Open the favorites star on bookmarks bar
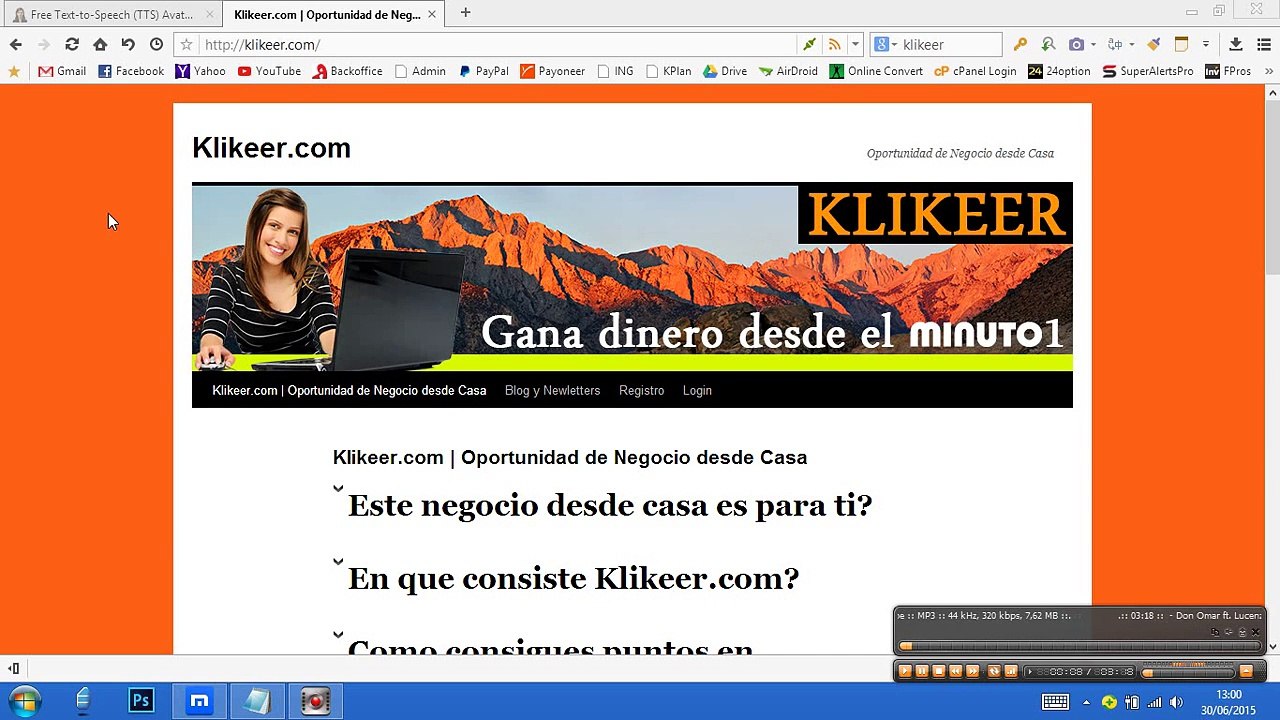 click(x=14, y=71)
